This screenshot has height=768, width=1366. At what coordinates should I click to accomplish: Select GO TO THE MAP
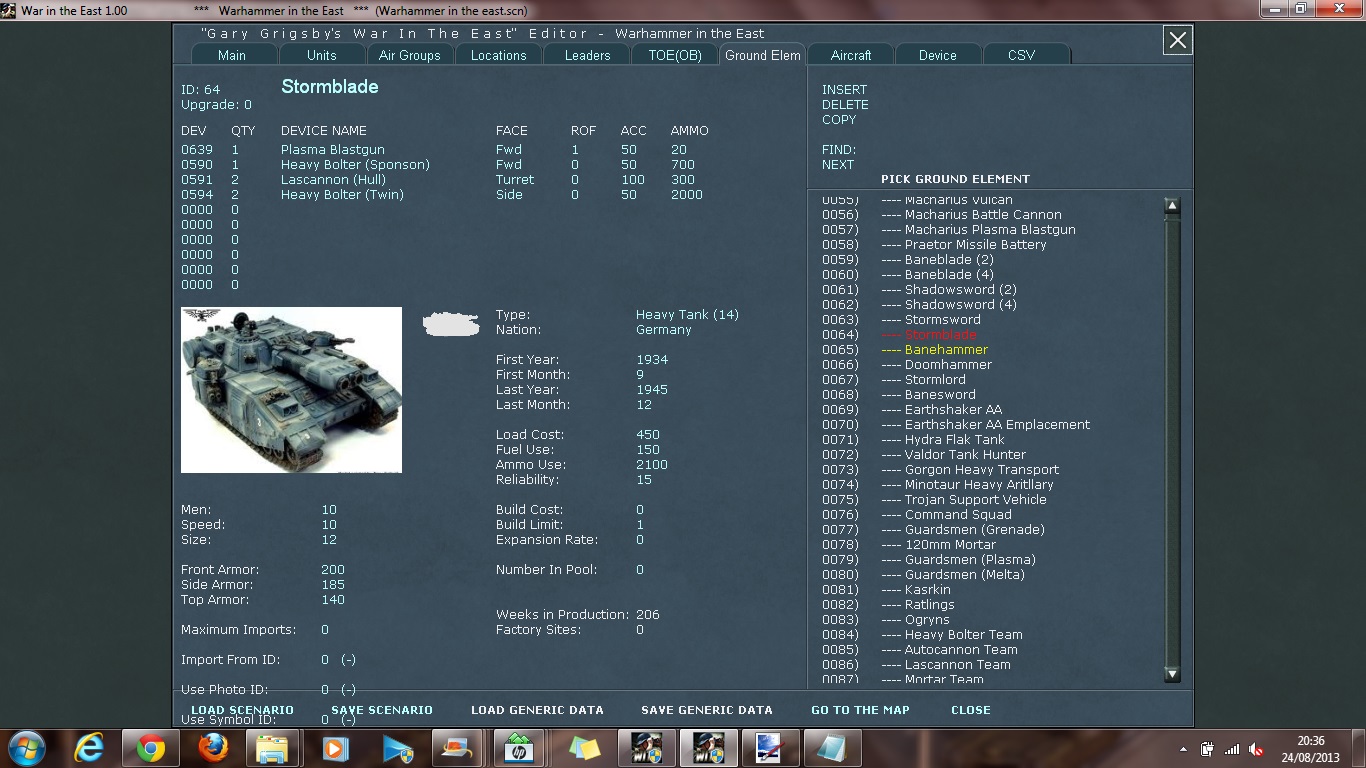[859, 710]
